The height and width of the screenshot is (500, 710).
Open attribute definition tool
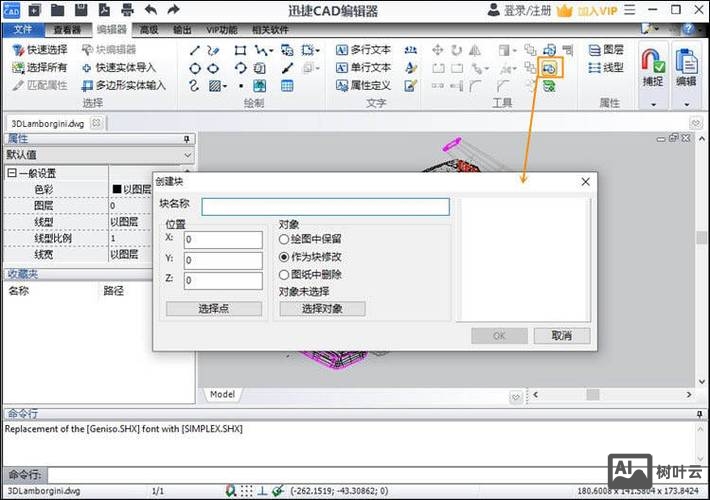click(x=364, y=86)
